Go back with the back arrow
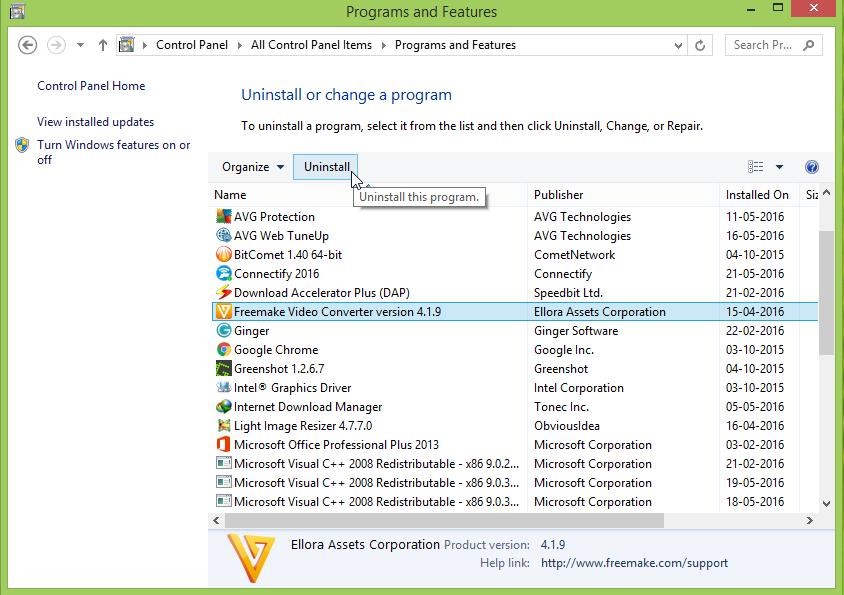Image resolution: width=844 pixels, height=595 pixels. pyautogui.click(x=27, y=45)
